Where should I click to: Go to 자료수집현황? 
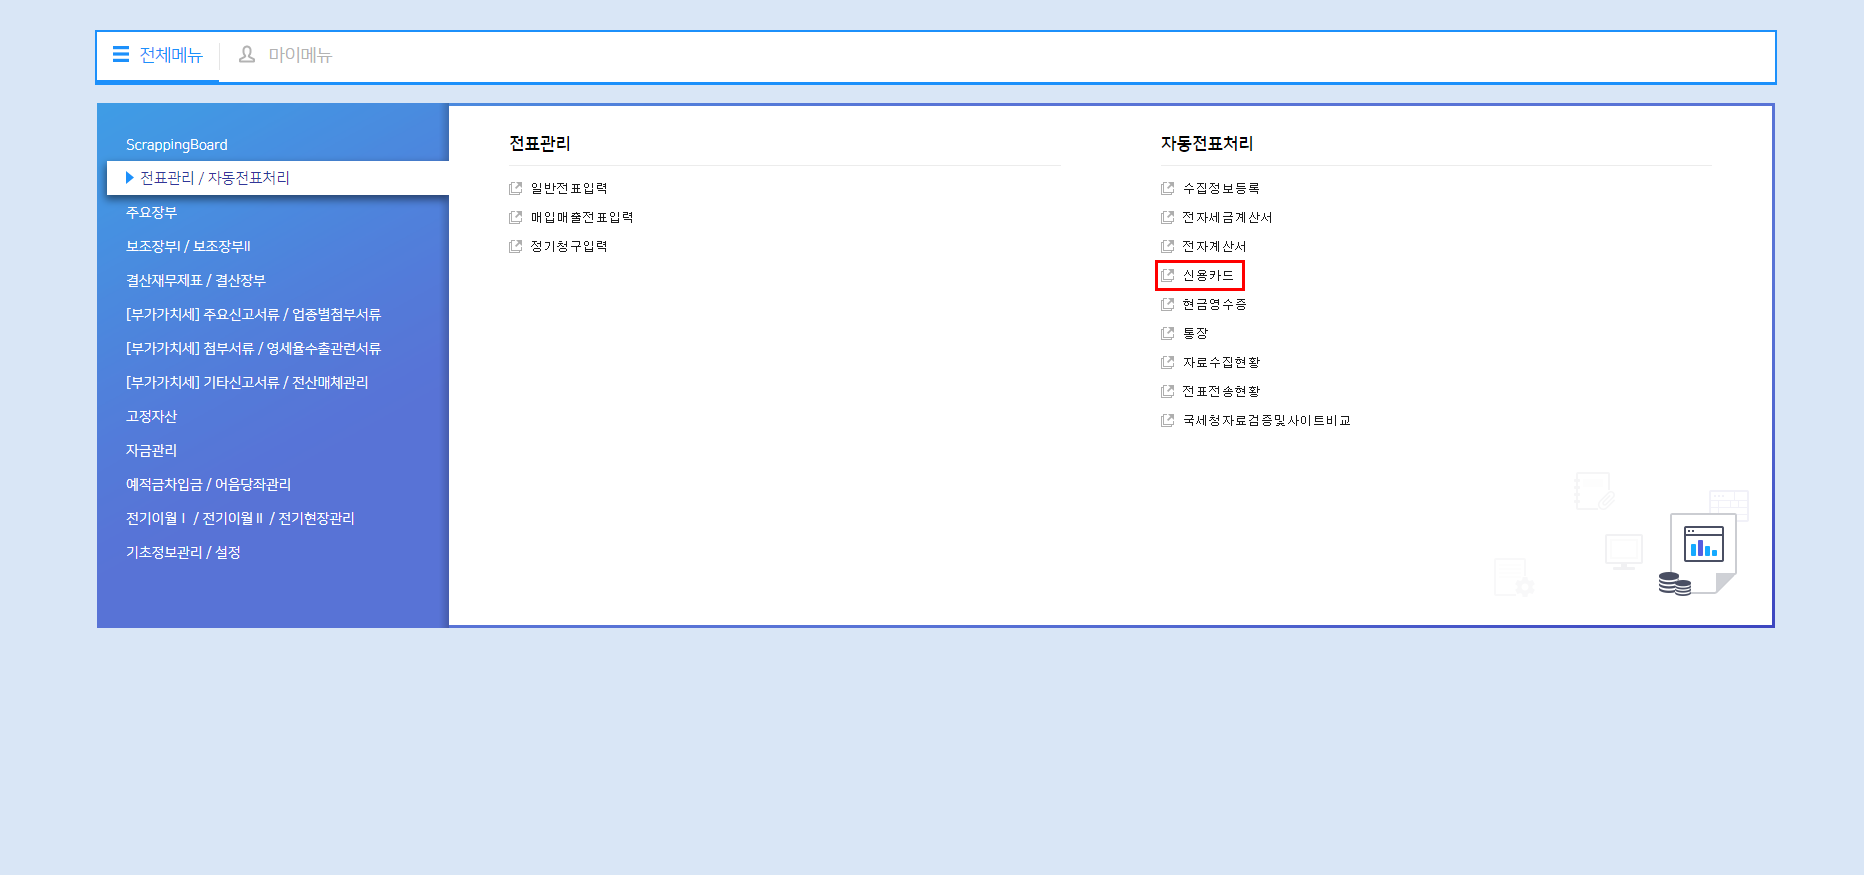pos(1221,362)
